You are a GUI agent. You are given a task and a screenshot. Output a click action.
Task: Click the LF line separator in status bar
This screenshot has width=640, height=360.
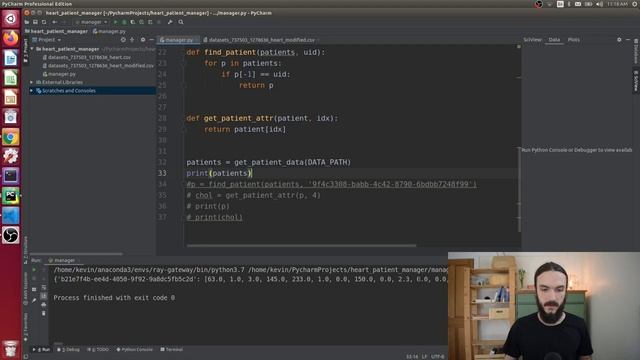click(x=424, y=356)
